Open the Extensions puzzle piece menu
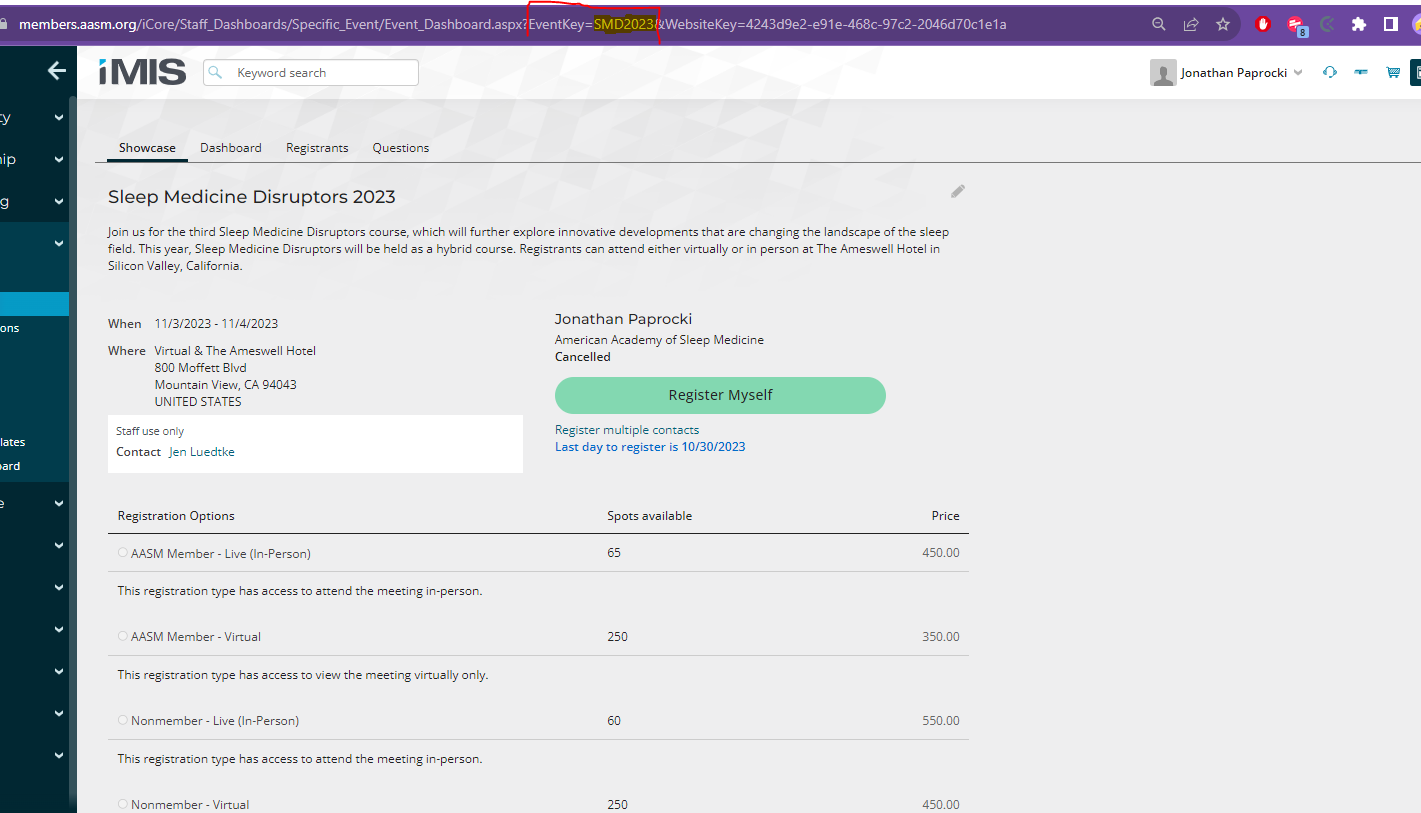 pos(1358,24)
